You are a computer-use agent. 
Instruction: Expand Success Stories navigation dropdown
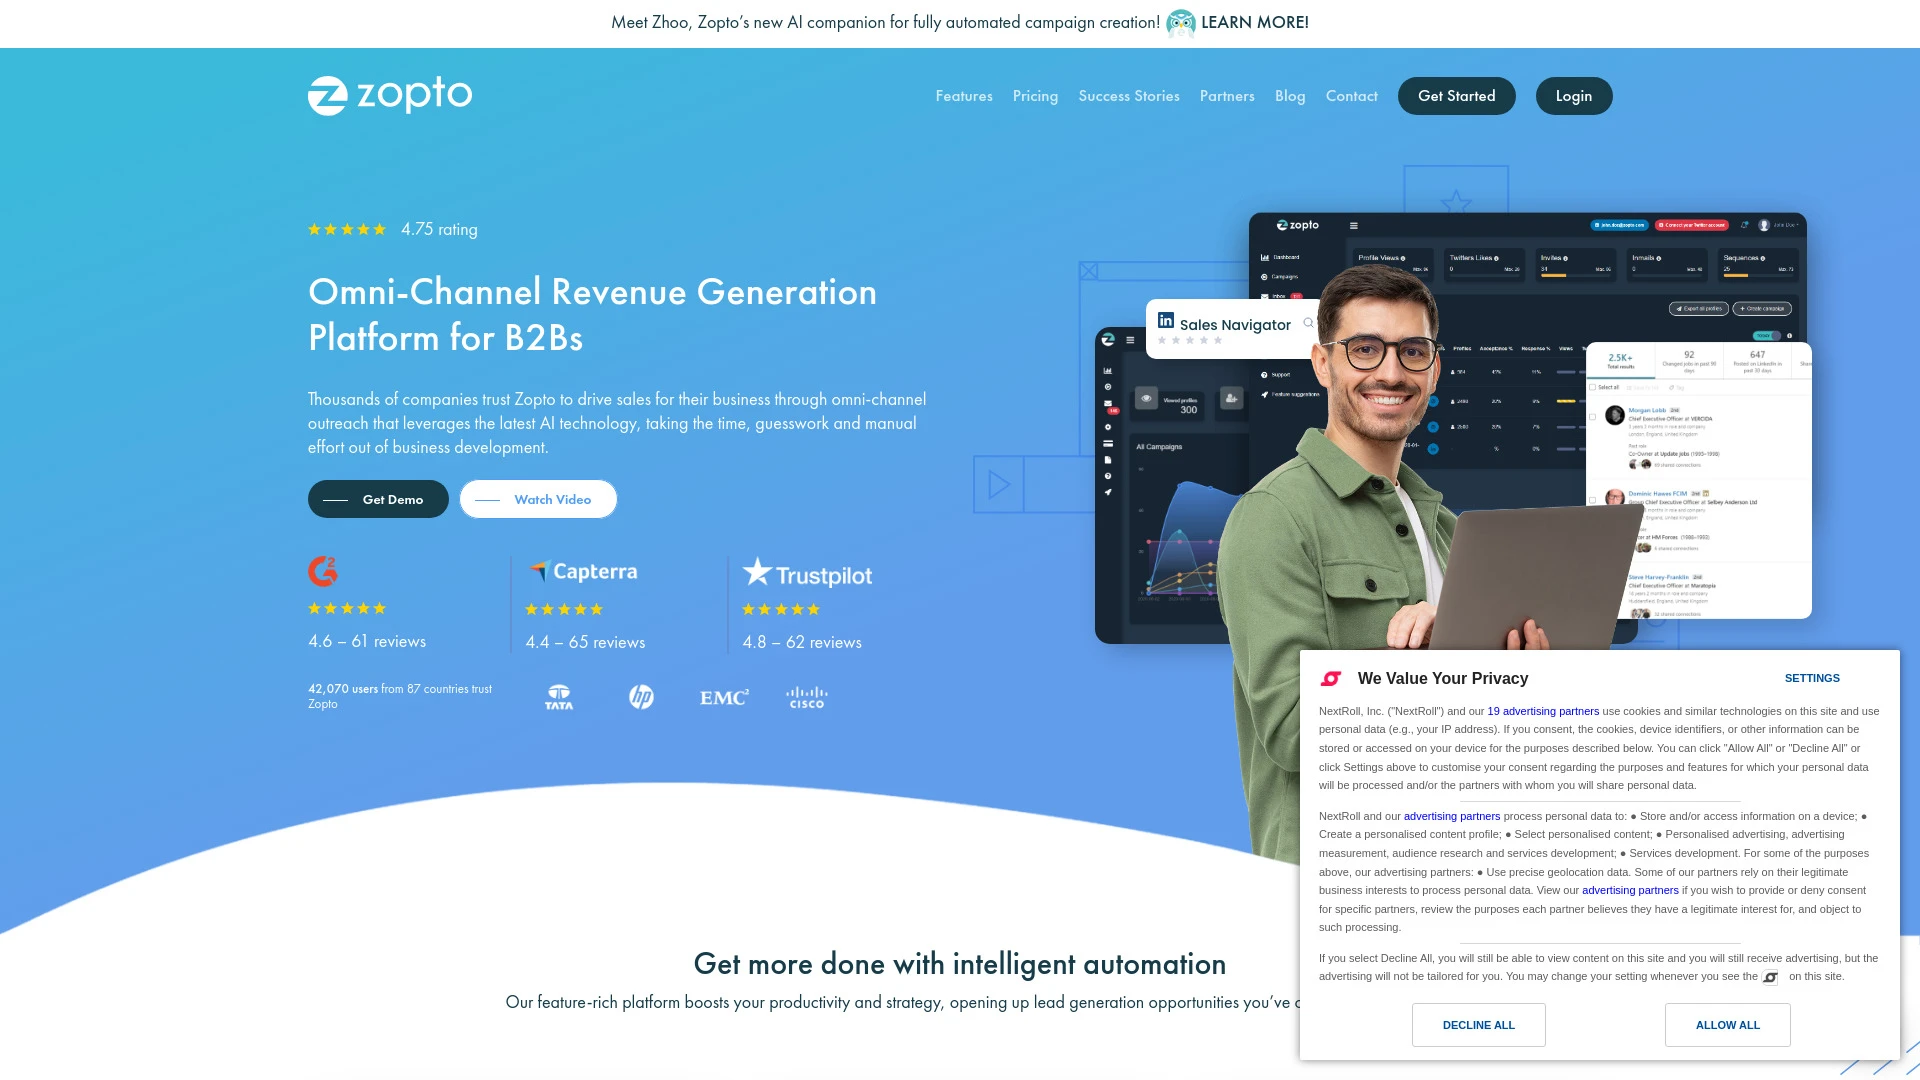[x=1129, y=95]
